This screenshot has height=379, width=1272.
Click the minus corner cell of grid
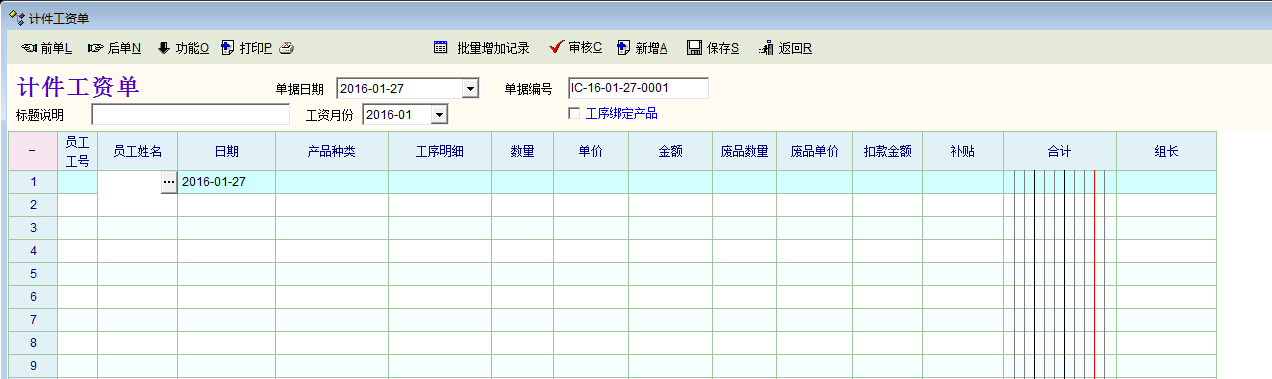coord(32,151)
